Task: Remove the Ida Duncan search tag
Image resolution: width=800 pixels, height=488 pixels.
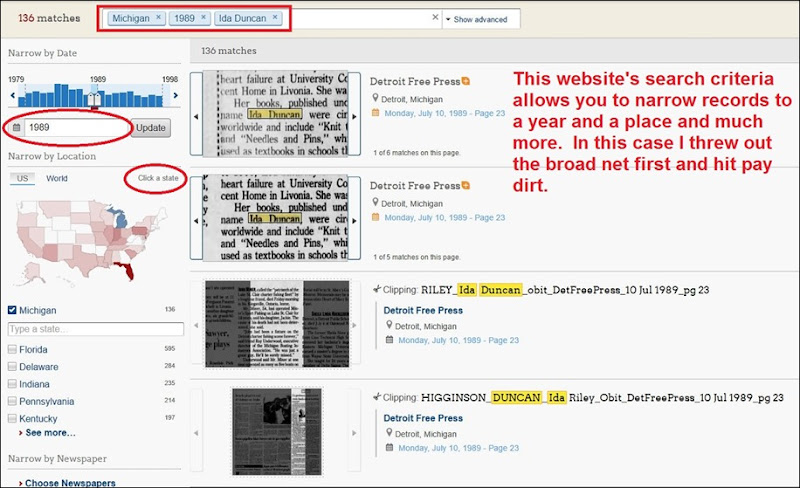Action: point(274,17)
